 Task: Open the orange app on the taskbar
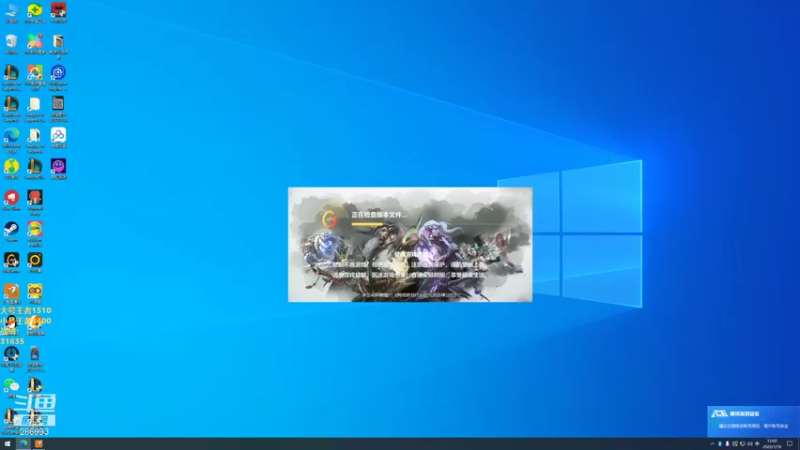point(38,444)
